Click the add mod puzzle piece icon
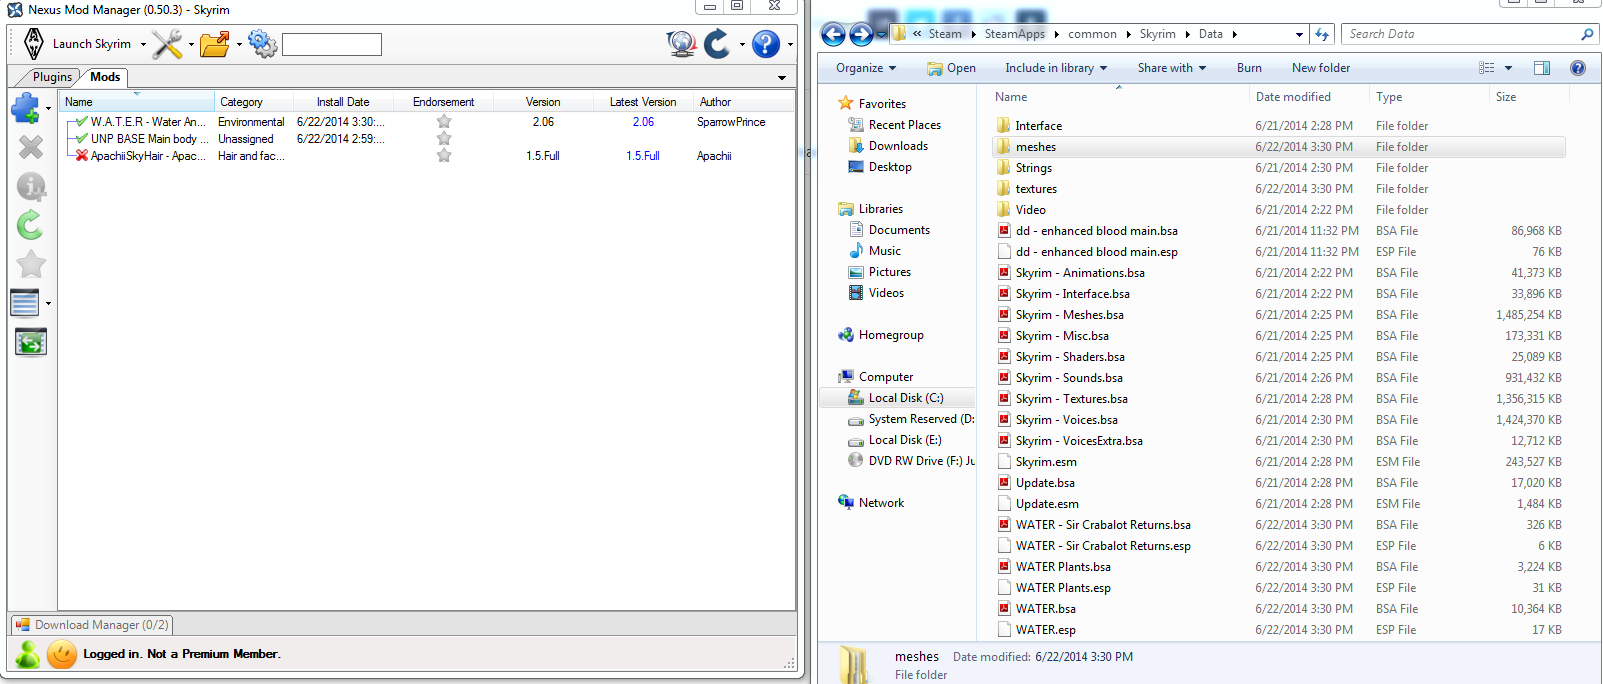Screen dimensions: 1603x684 (x=25, y=107)
